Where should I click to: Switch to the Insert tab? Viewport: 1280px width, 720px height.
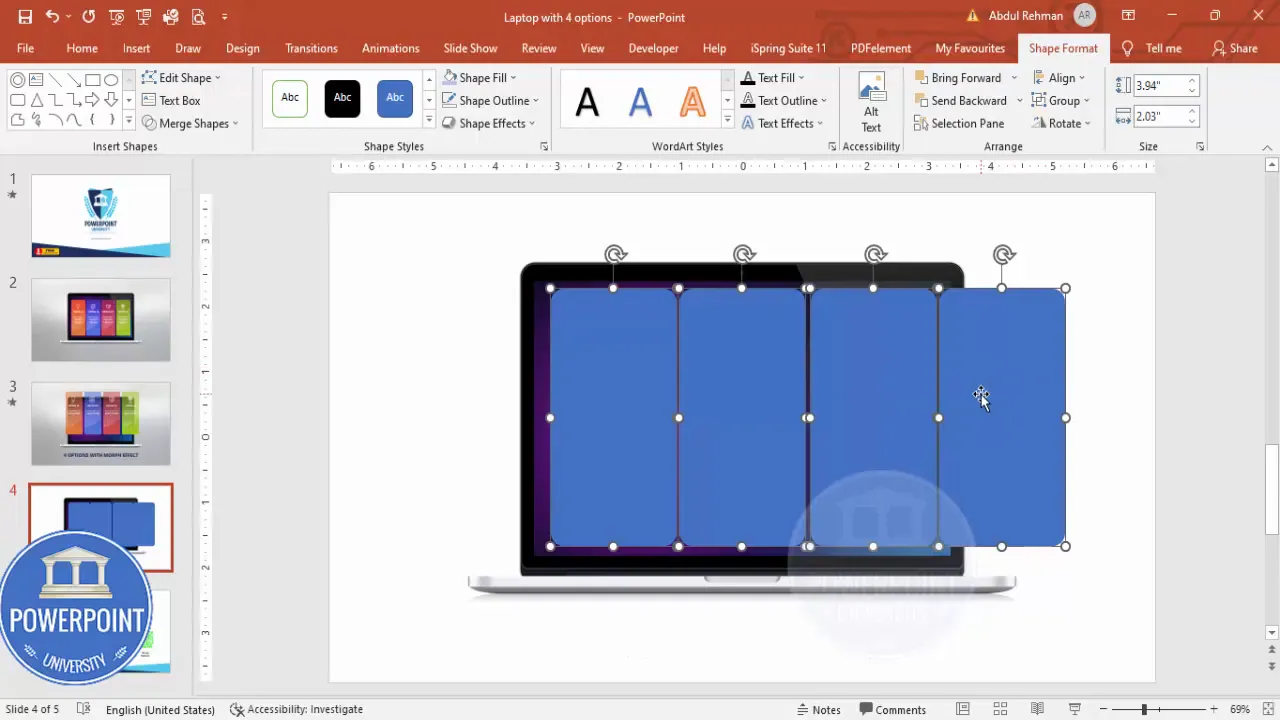137,48
